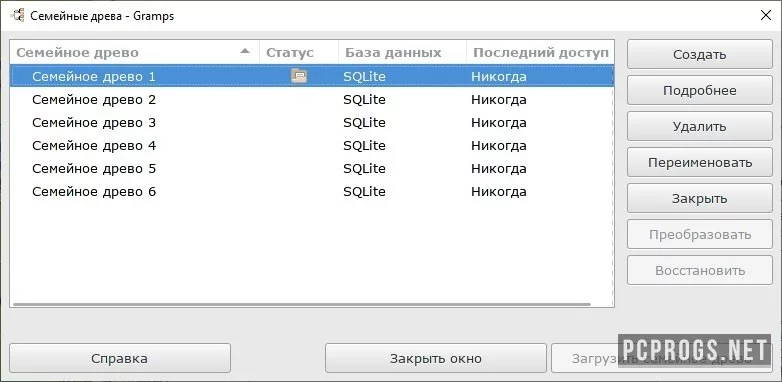Click the Gramps icon in the title bar
Viewport: 782px width, 382px height.
pos(17,15)
